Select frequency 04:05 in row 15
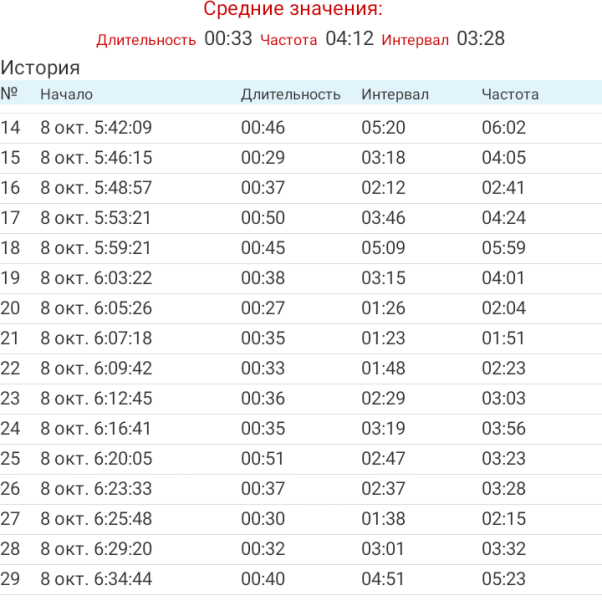 504,158
